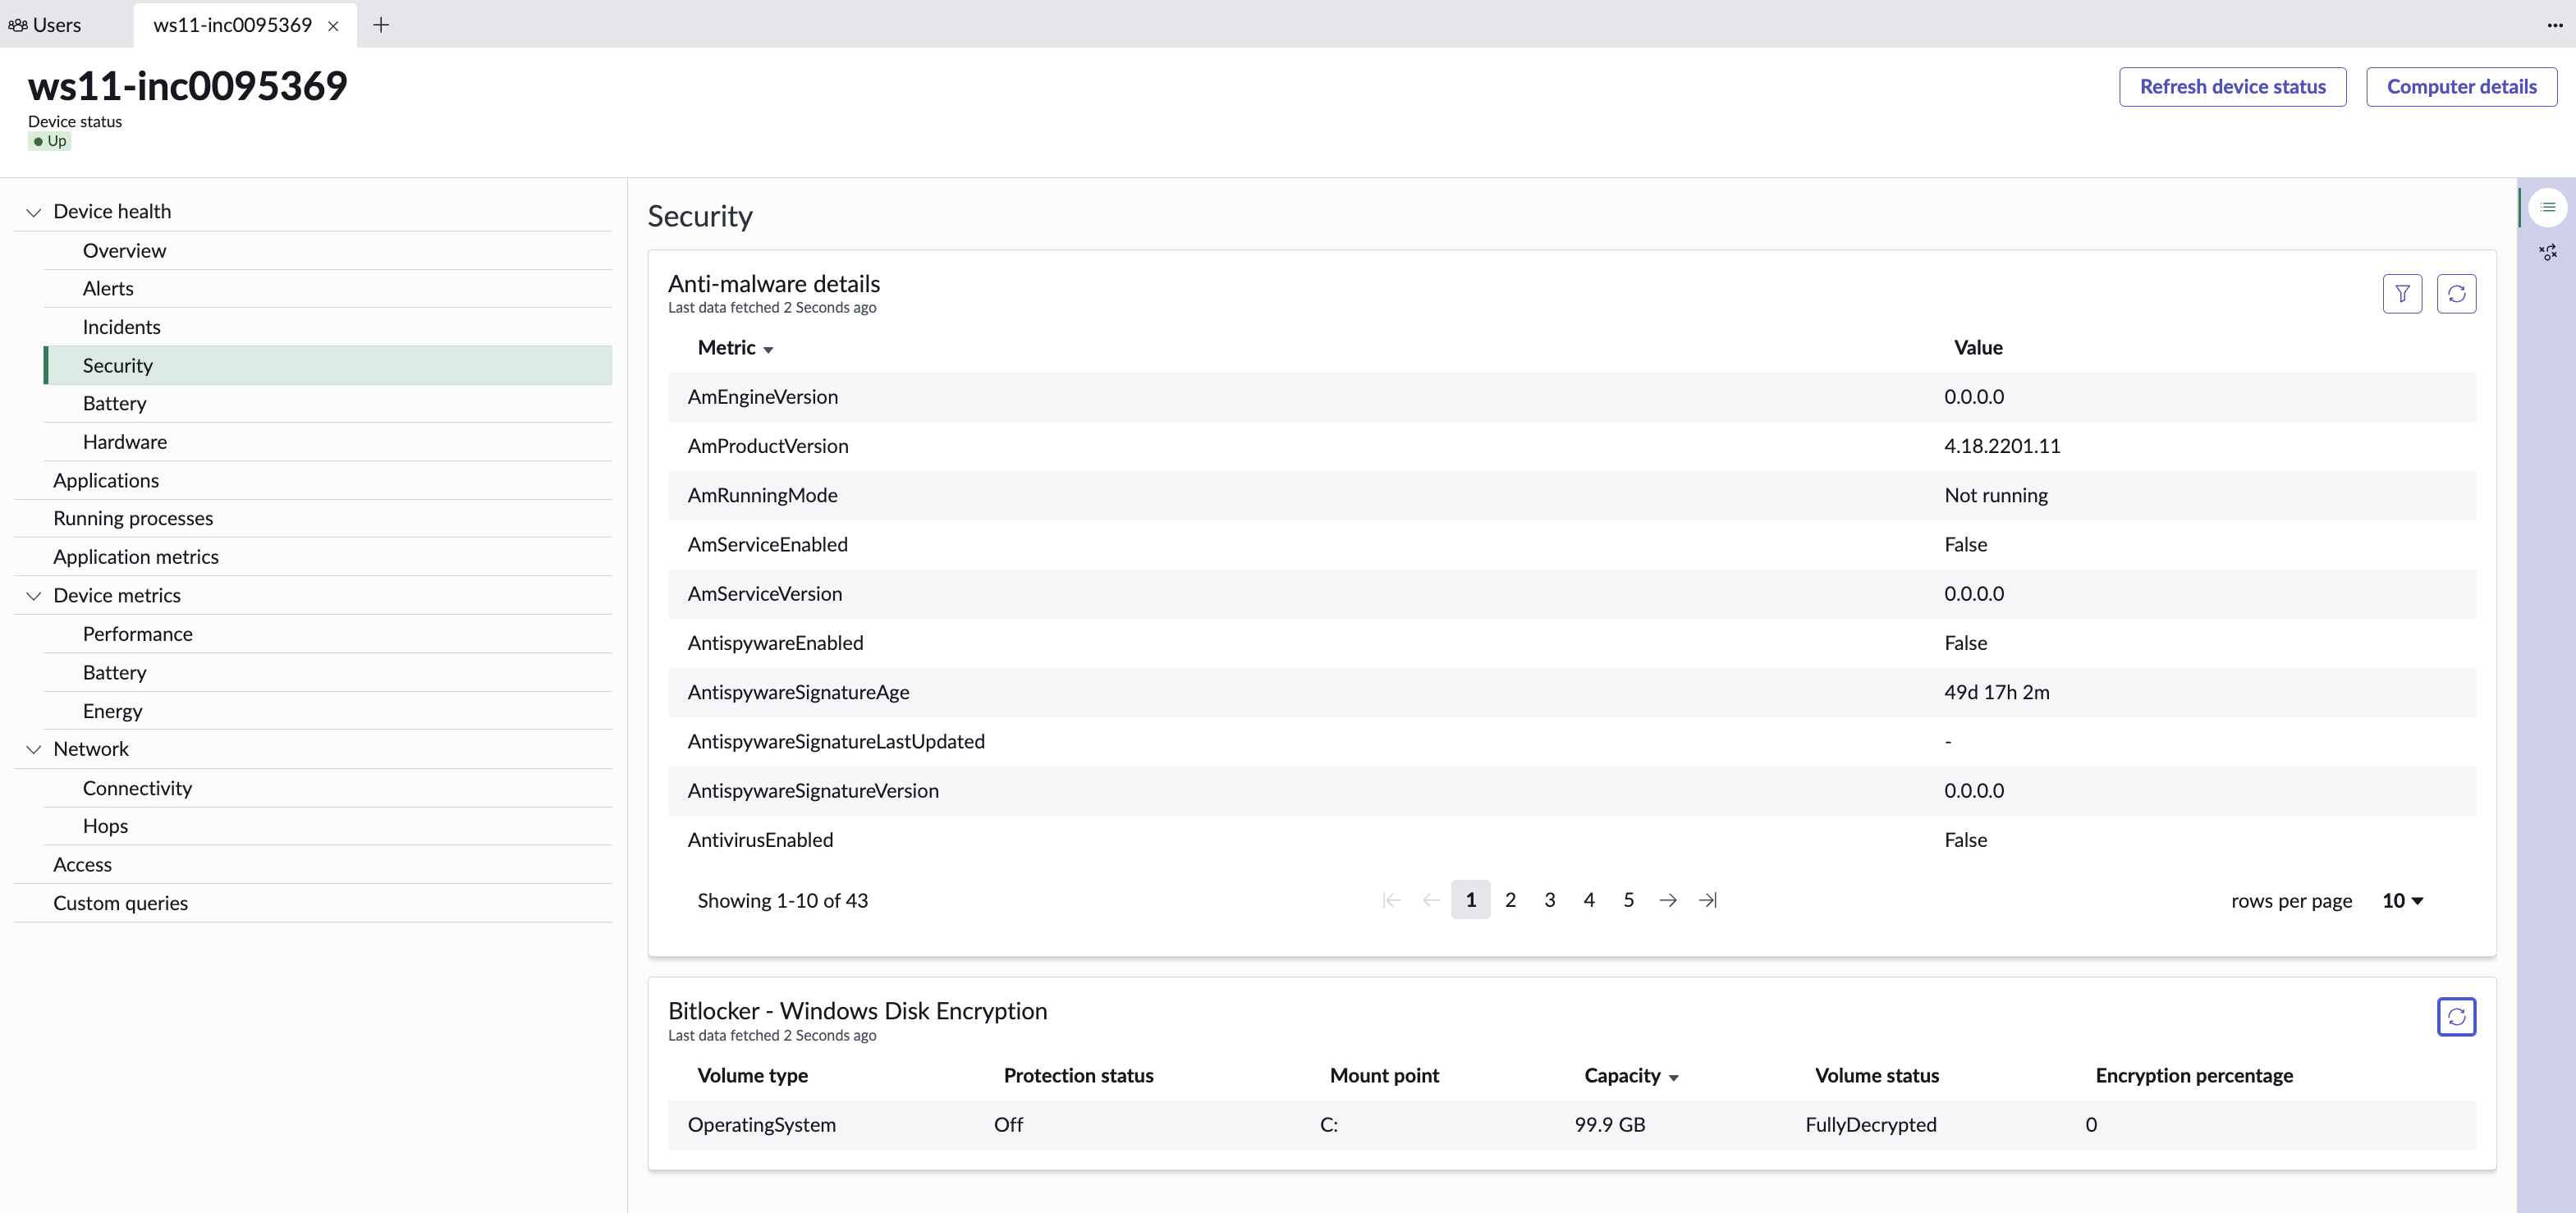Image resolution: width=2576 pixels, height=1213 pixels.
Task: Click the AmProductVersion value 4.18.2201.11
Action: [x=2002, y=446]
